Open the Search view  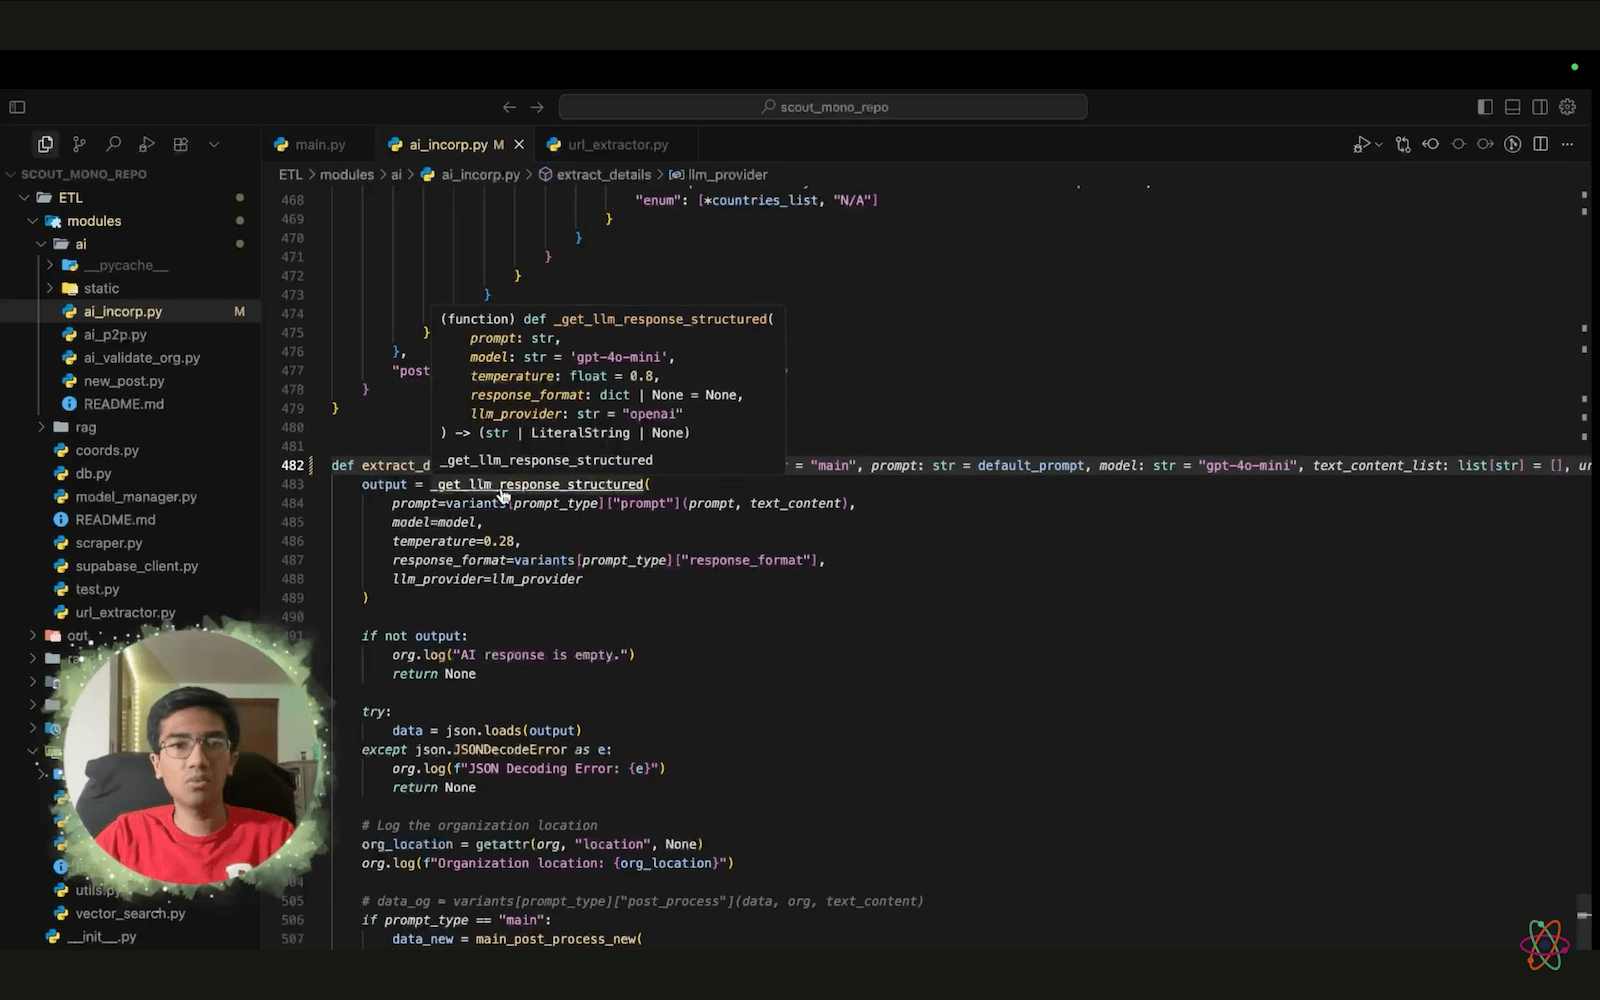(x=113, y=144)
